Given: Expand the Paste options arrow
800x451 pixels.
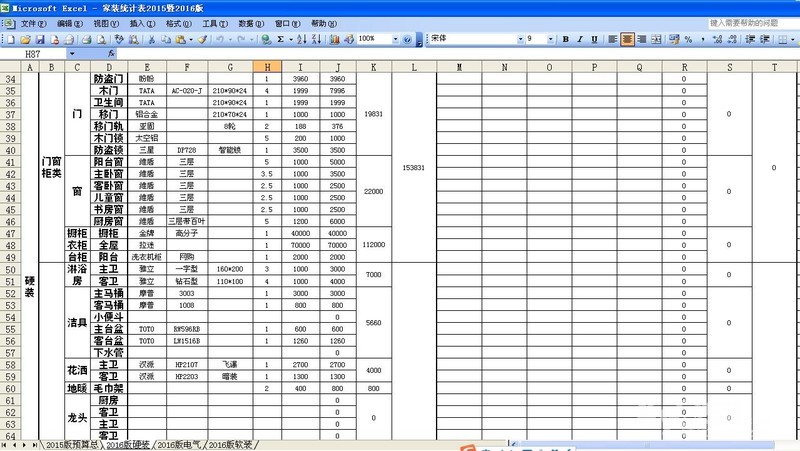Looking at the screenshot, I should pyautogui.click(x=191, y=39).
